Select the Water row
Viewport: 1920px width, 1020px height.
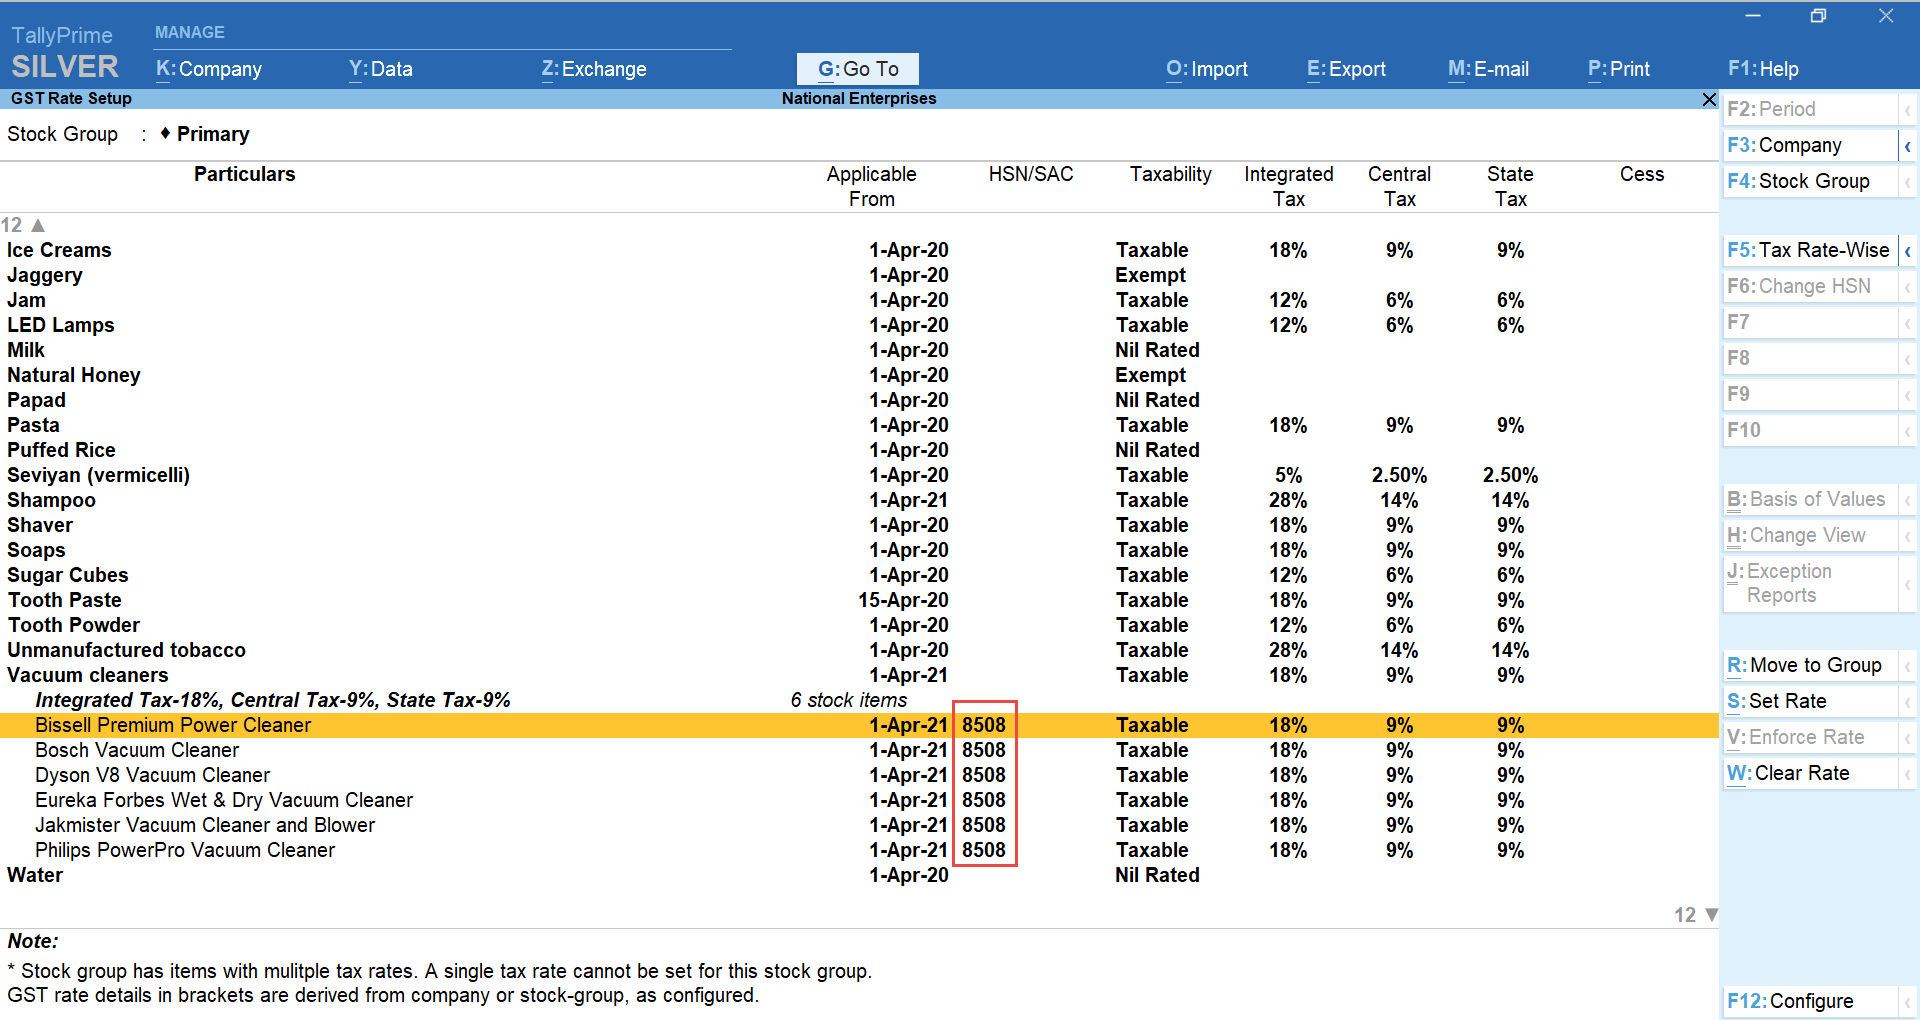click(x=859, y=875)
